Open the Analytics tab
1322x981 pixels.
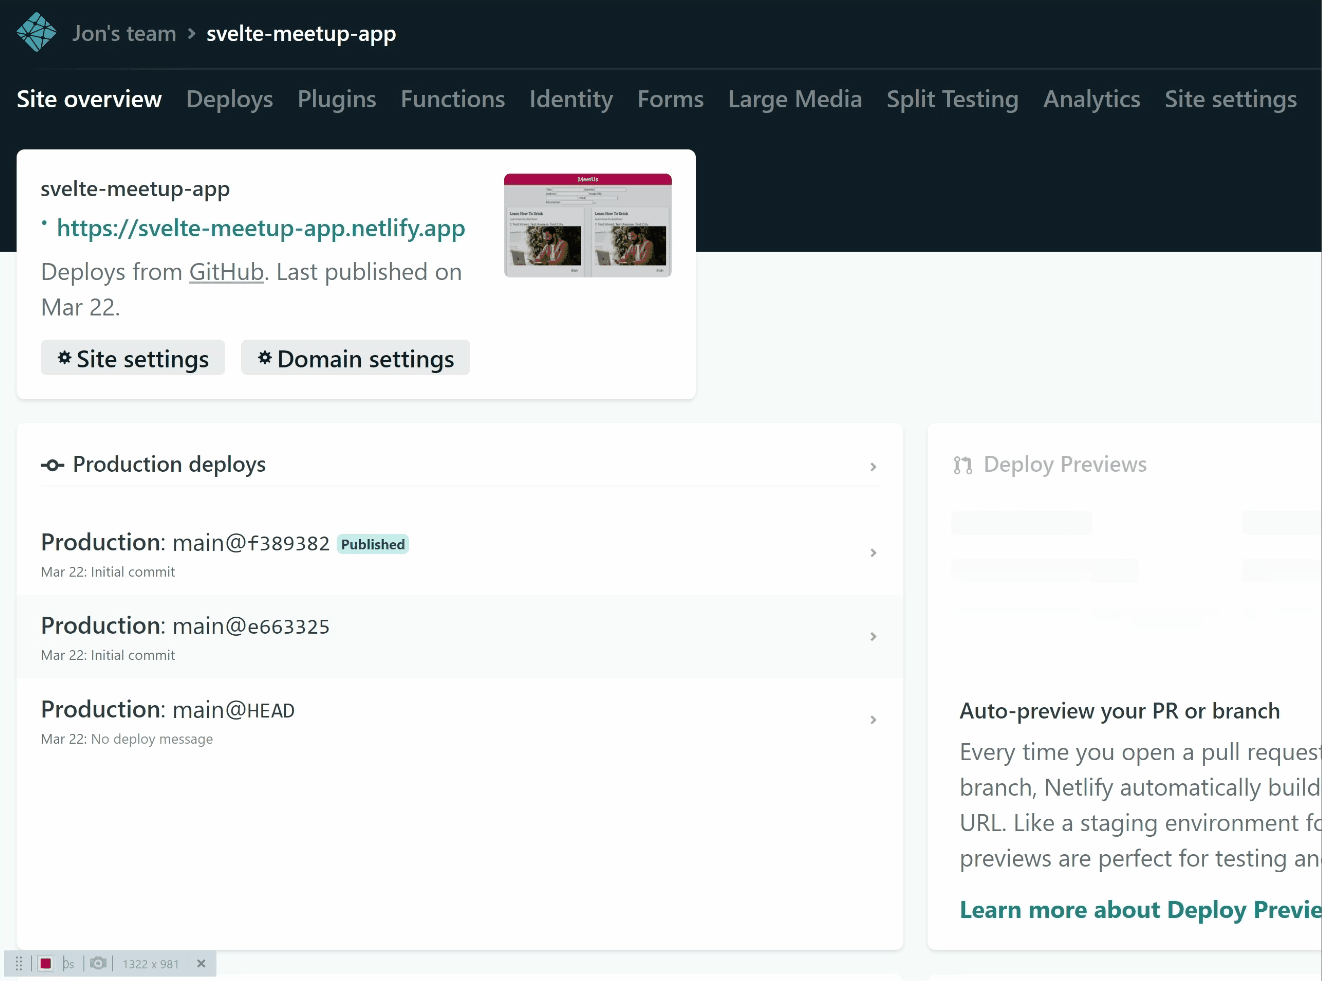tap(1092, 99)
